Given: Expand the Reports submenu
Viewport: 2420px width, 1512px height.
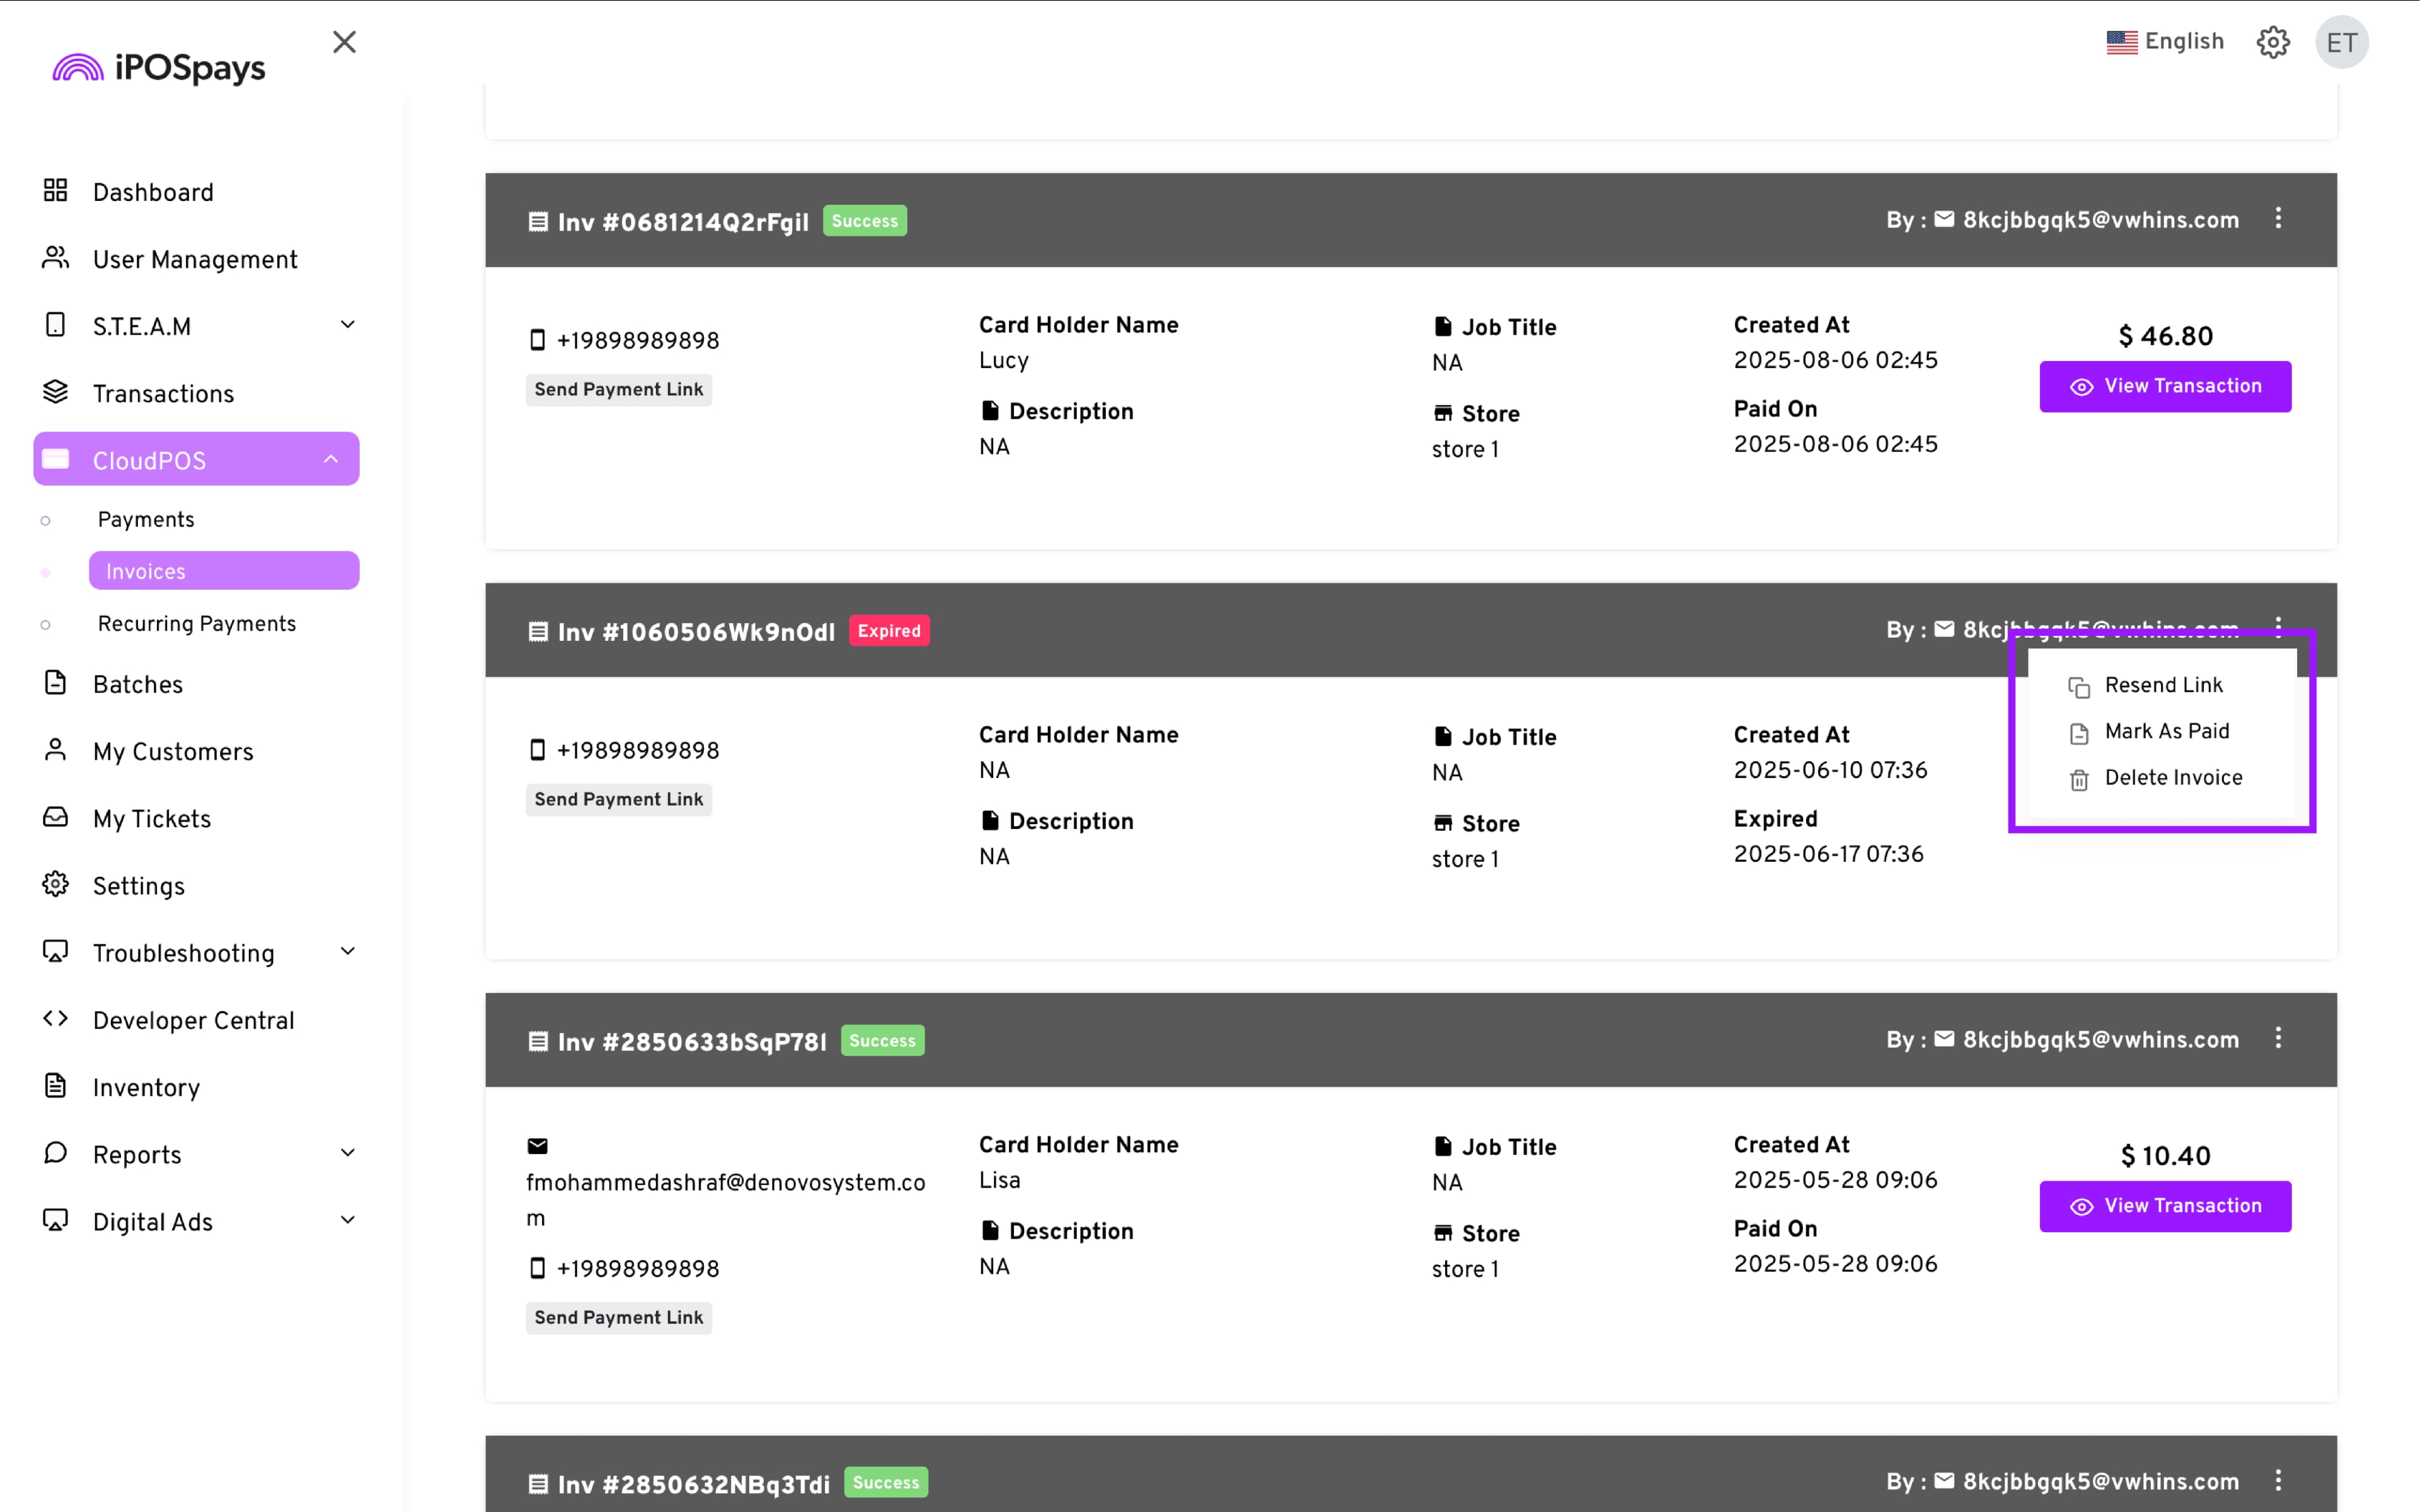Looking at the screenshot, I should click(x=347, y=1153).
